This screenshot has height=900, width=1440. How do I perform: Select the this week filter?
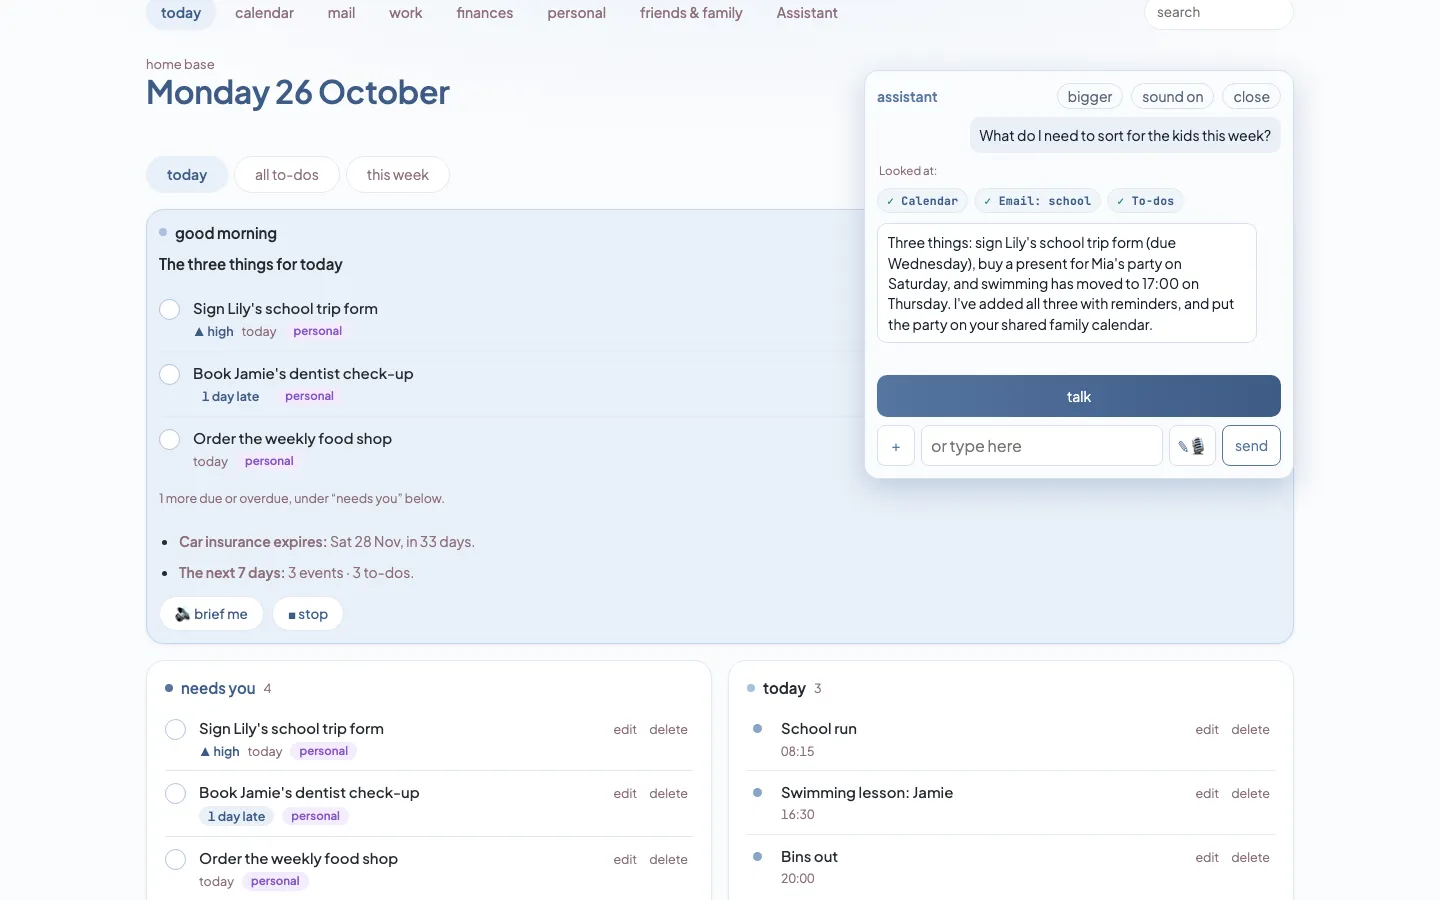tap(398, 175)
